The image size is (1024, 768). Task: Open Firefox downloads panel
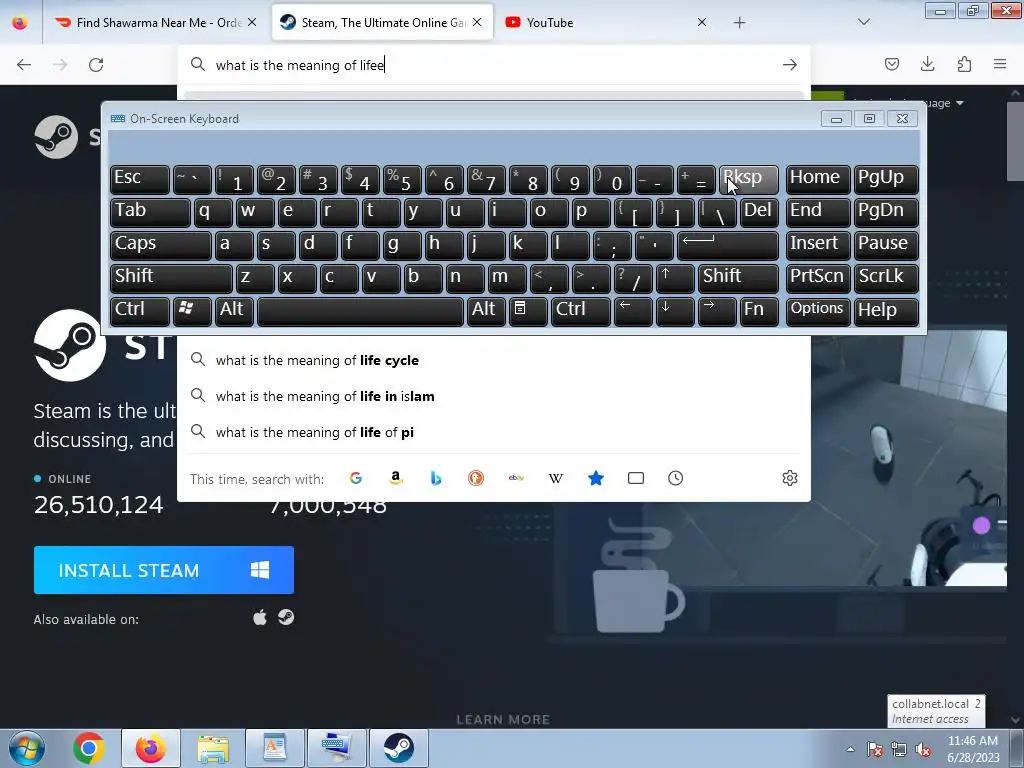pyautogui.click(x=927, y=64)
